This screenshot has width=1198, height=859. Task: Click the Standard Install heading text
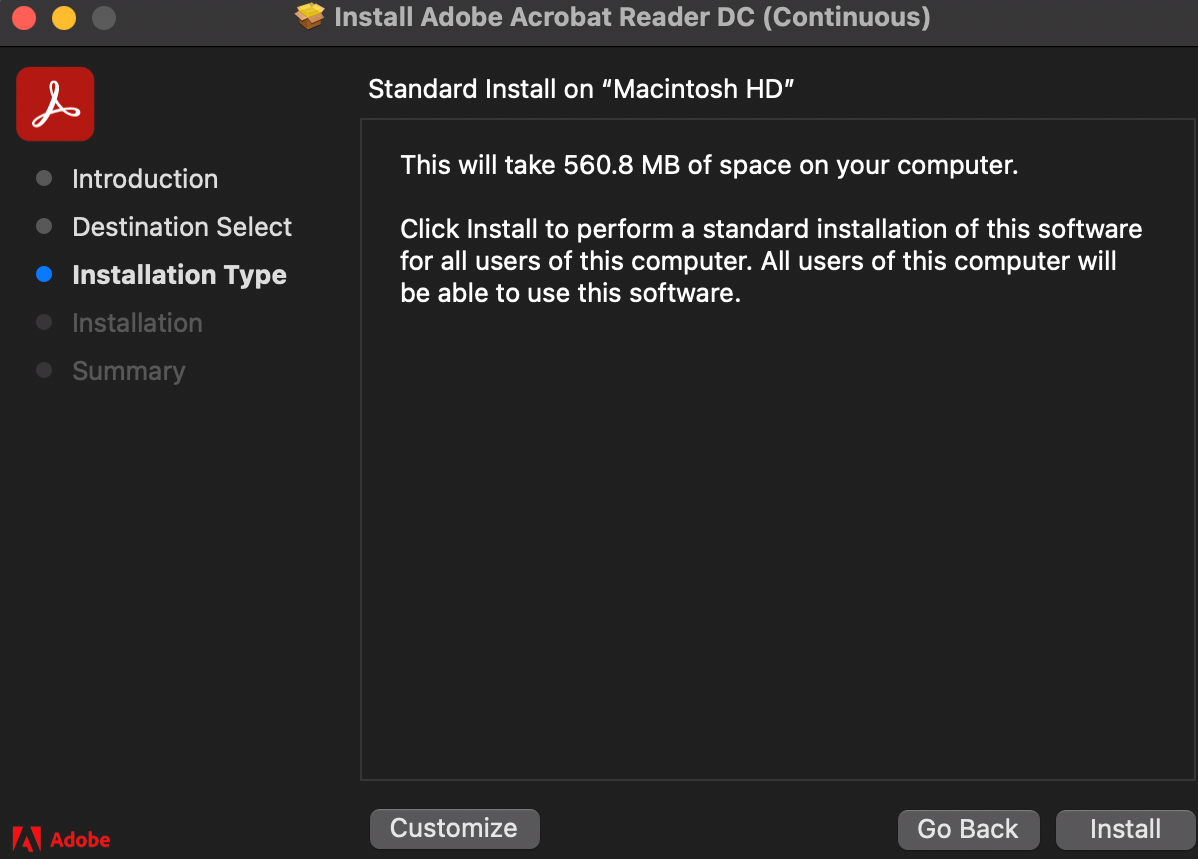tap(581, 89)
